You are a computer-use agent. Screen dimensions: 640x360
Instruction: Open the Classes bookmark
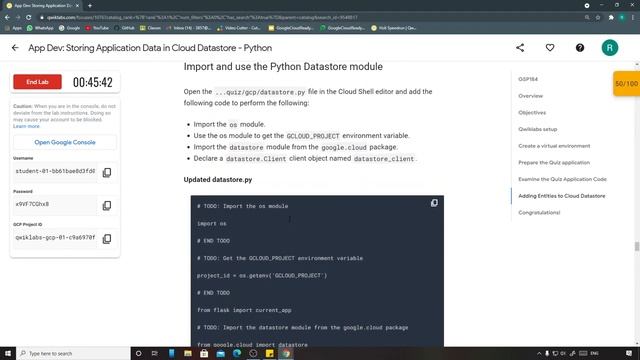(x=150, y=28)
